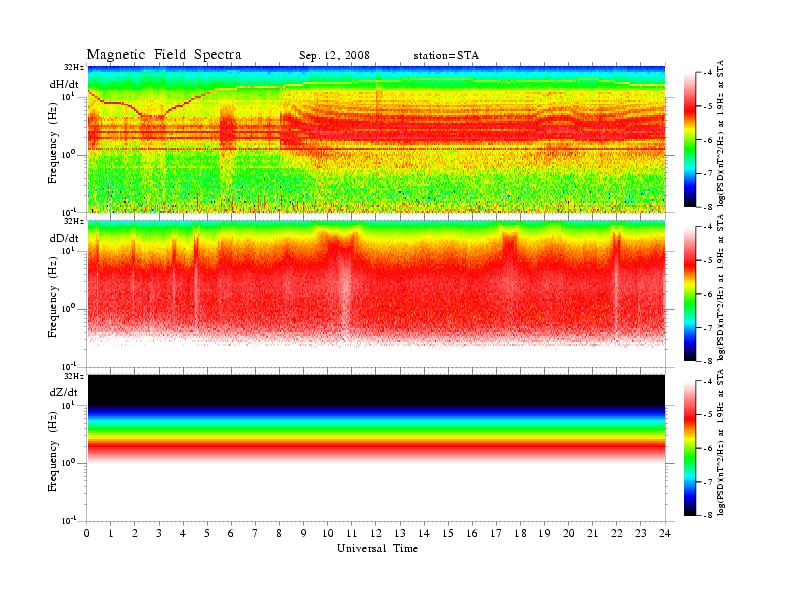Click the PSD colorbar title beside dZ/dt panel
The image size is (792, 612).
coord(721,442)
